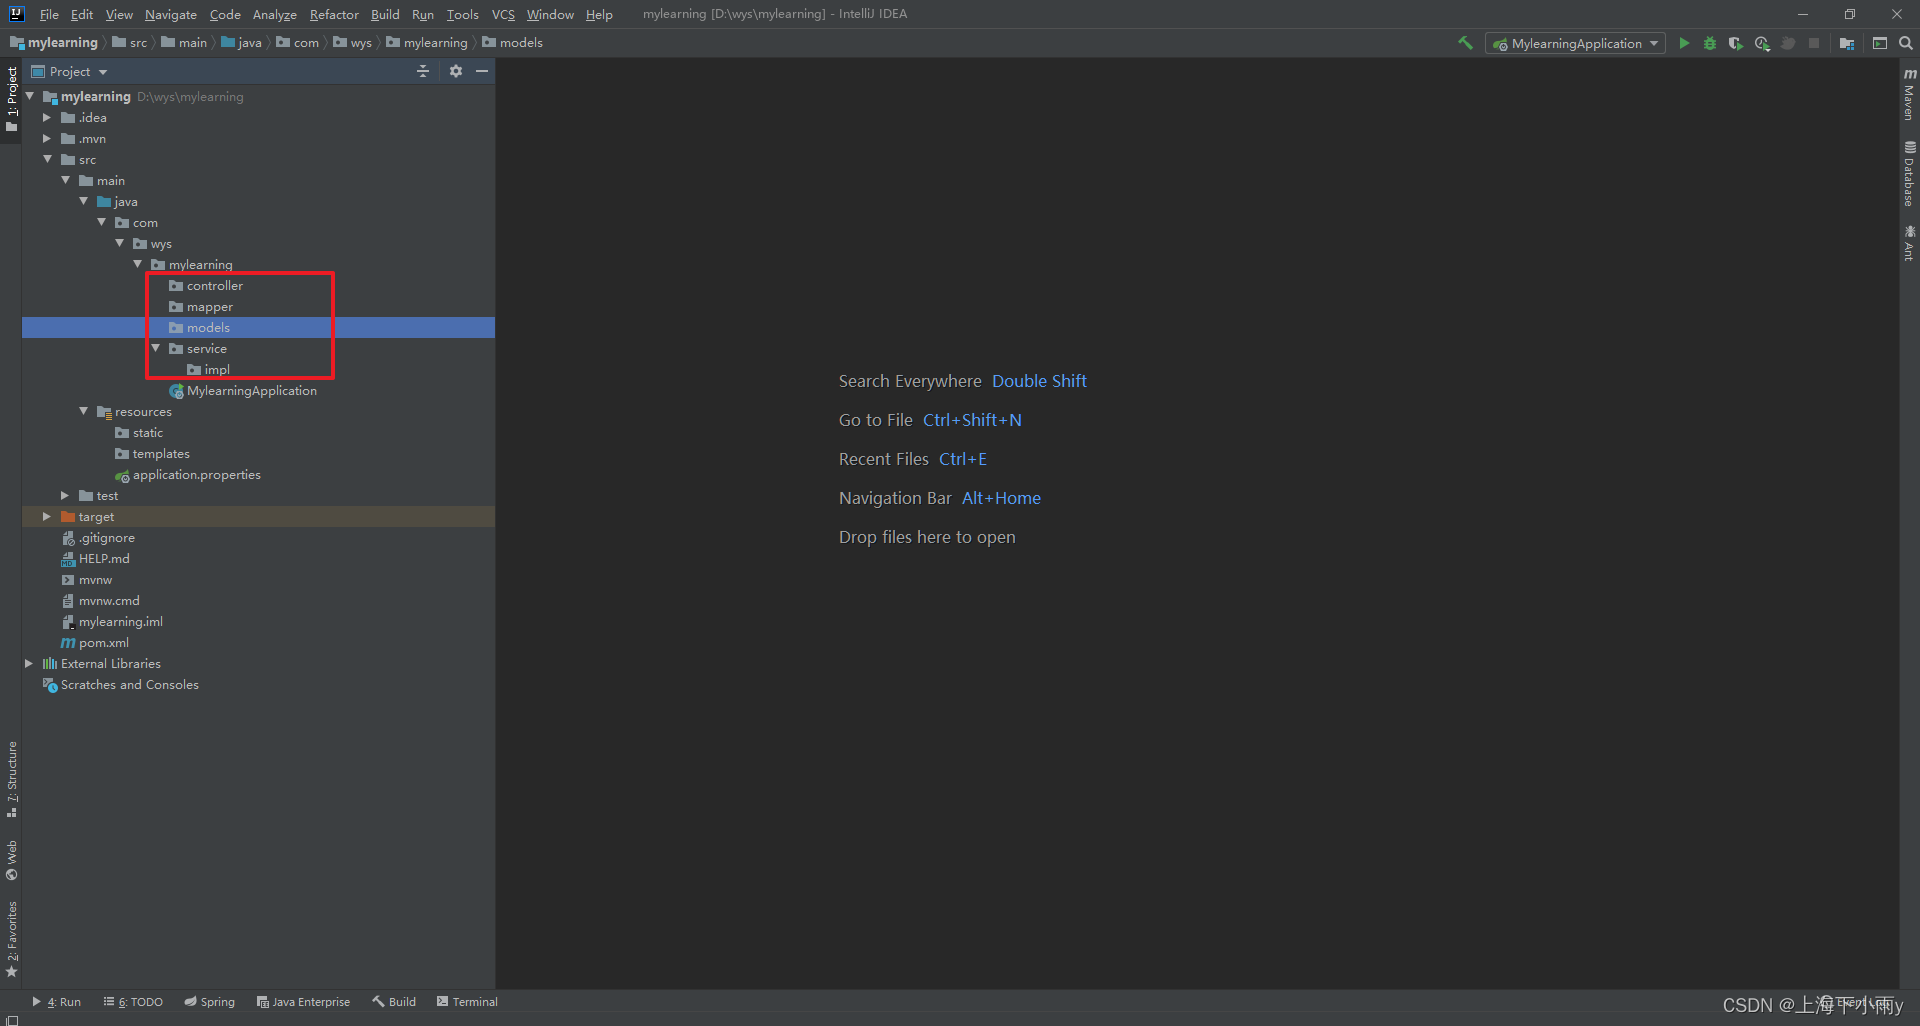
Task: Run the application with the green play icon
Action: point(1684,43)
